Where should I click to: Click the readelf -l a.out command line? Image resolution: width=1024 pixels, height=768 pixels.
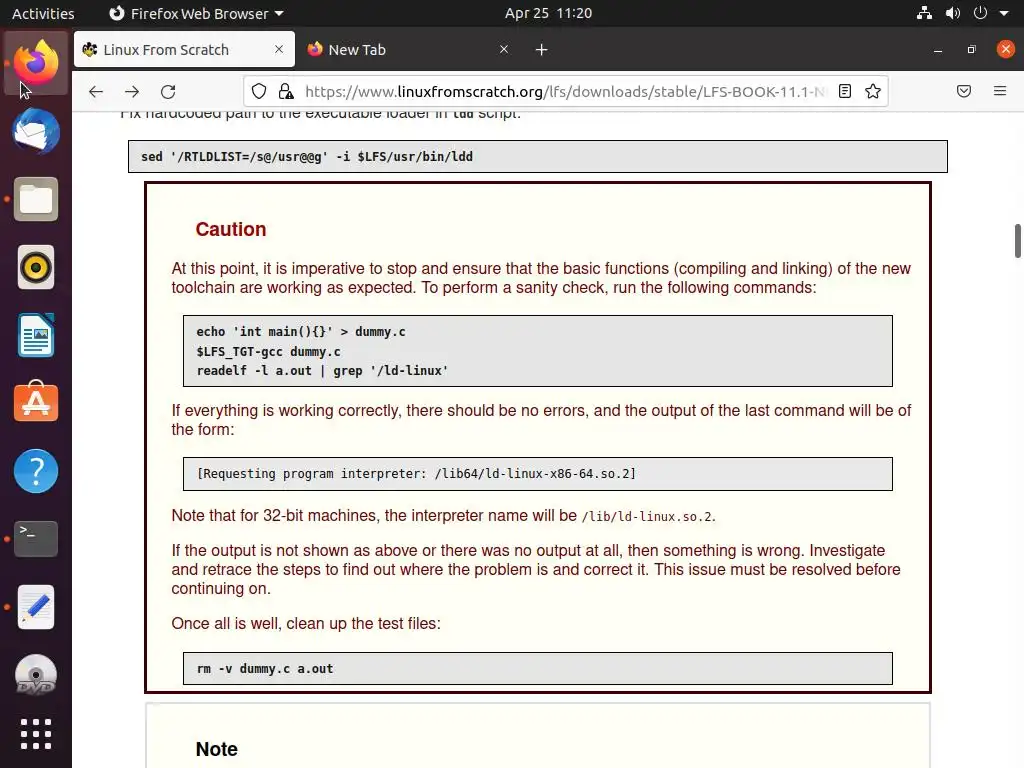[322, 370]
